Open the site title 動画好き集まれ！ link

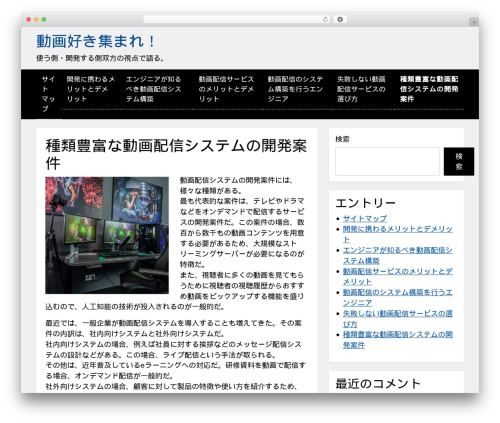pyautogui.click(x=96, y=42)
